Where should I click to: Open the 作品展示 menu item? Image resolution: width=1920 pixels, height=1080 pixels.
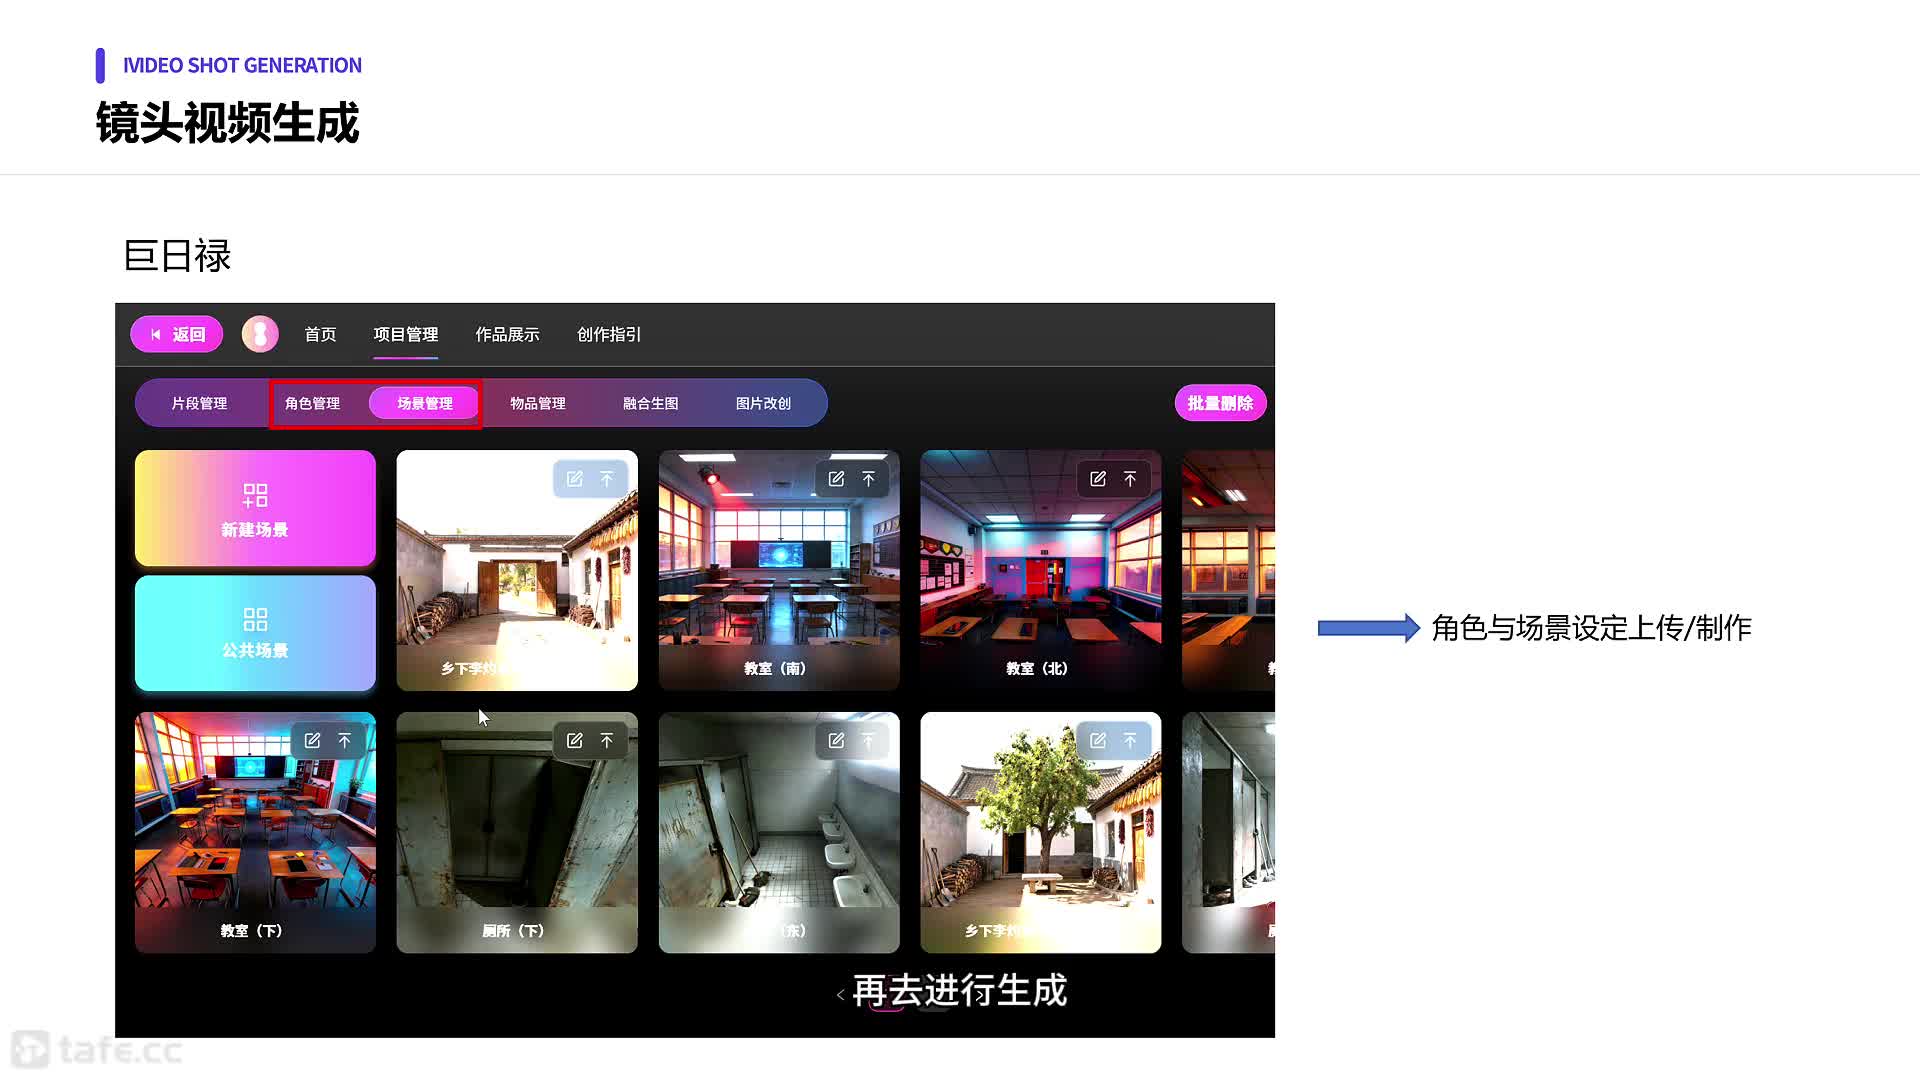click(x=507, y=334)
